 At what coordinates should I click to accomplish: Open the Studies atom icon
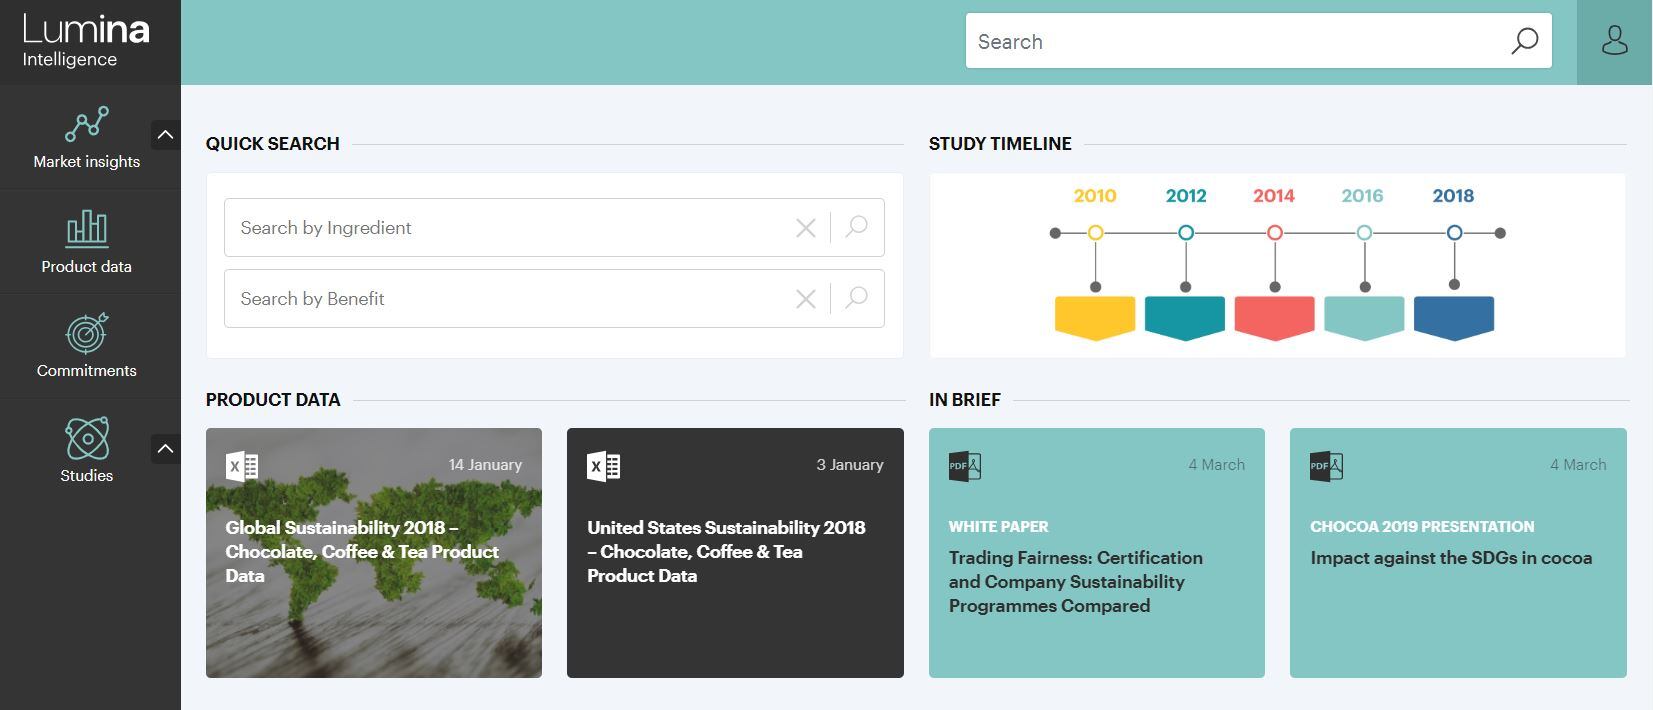tap(87, 438)
